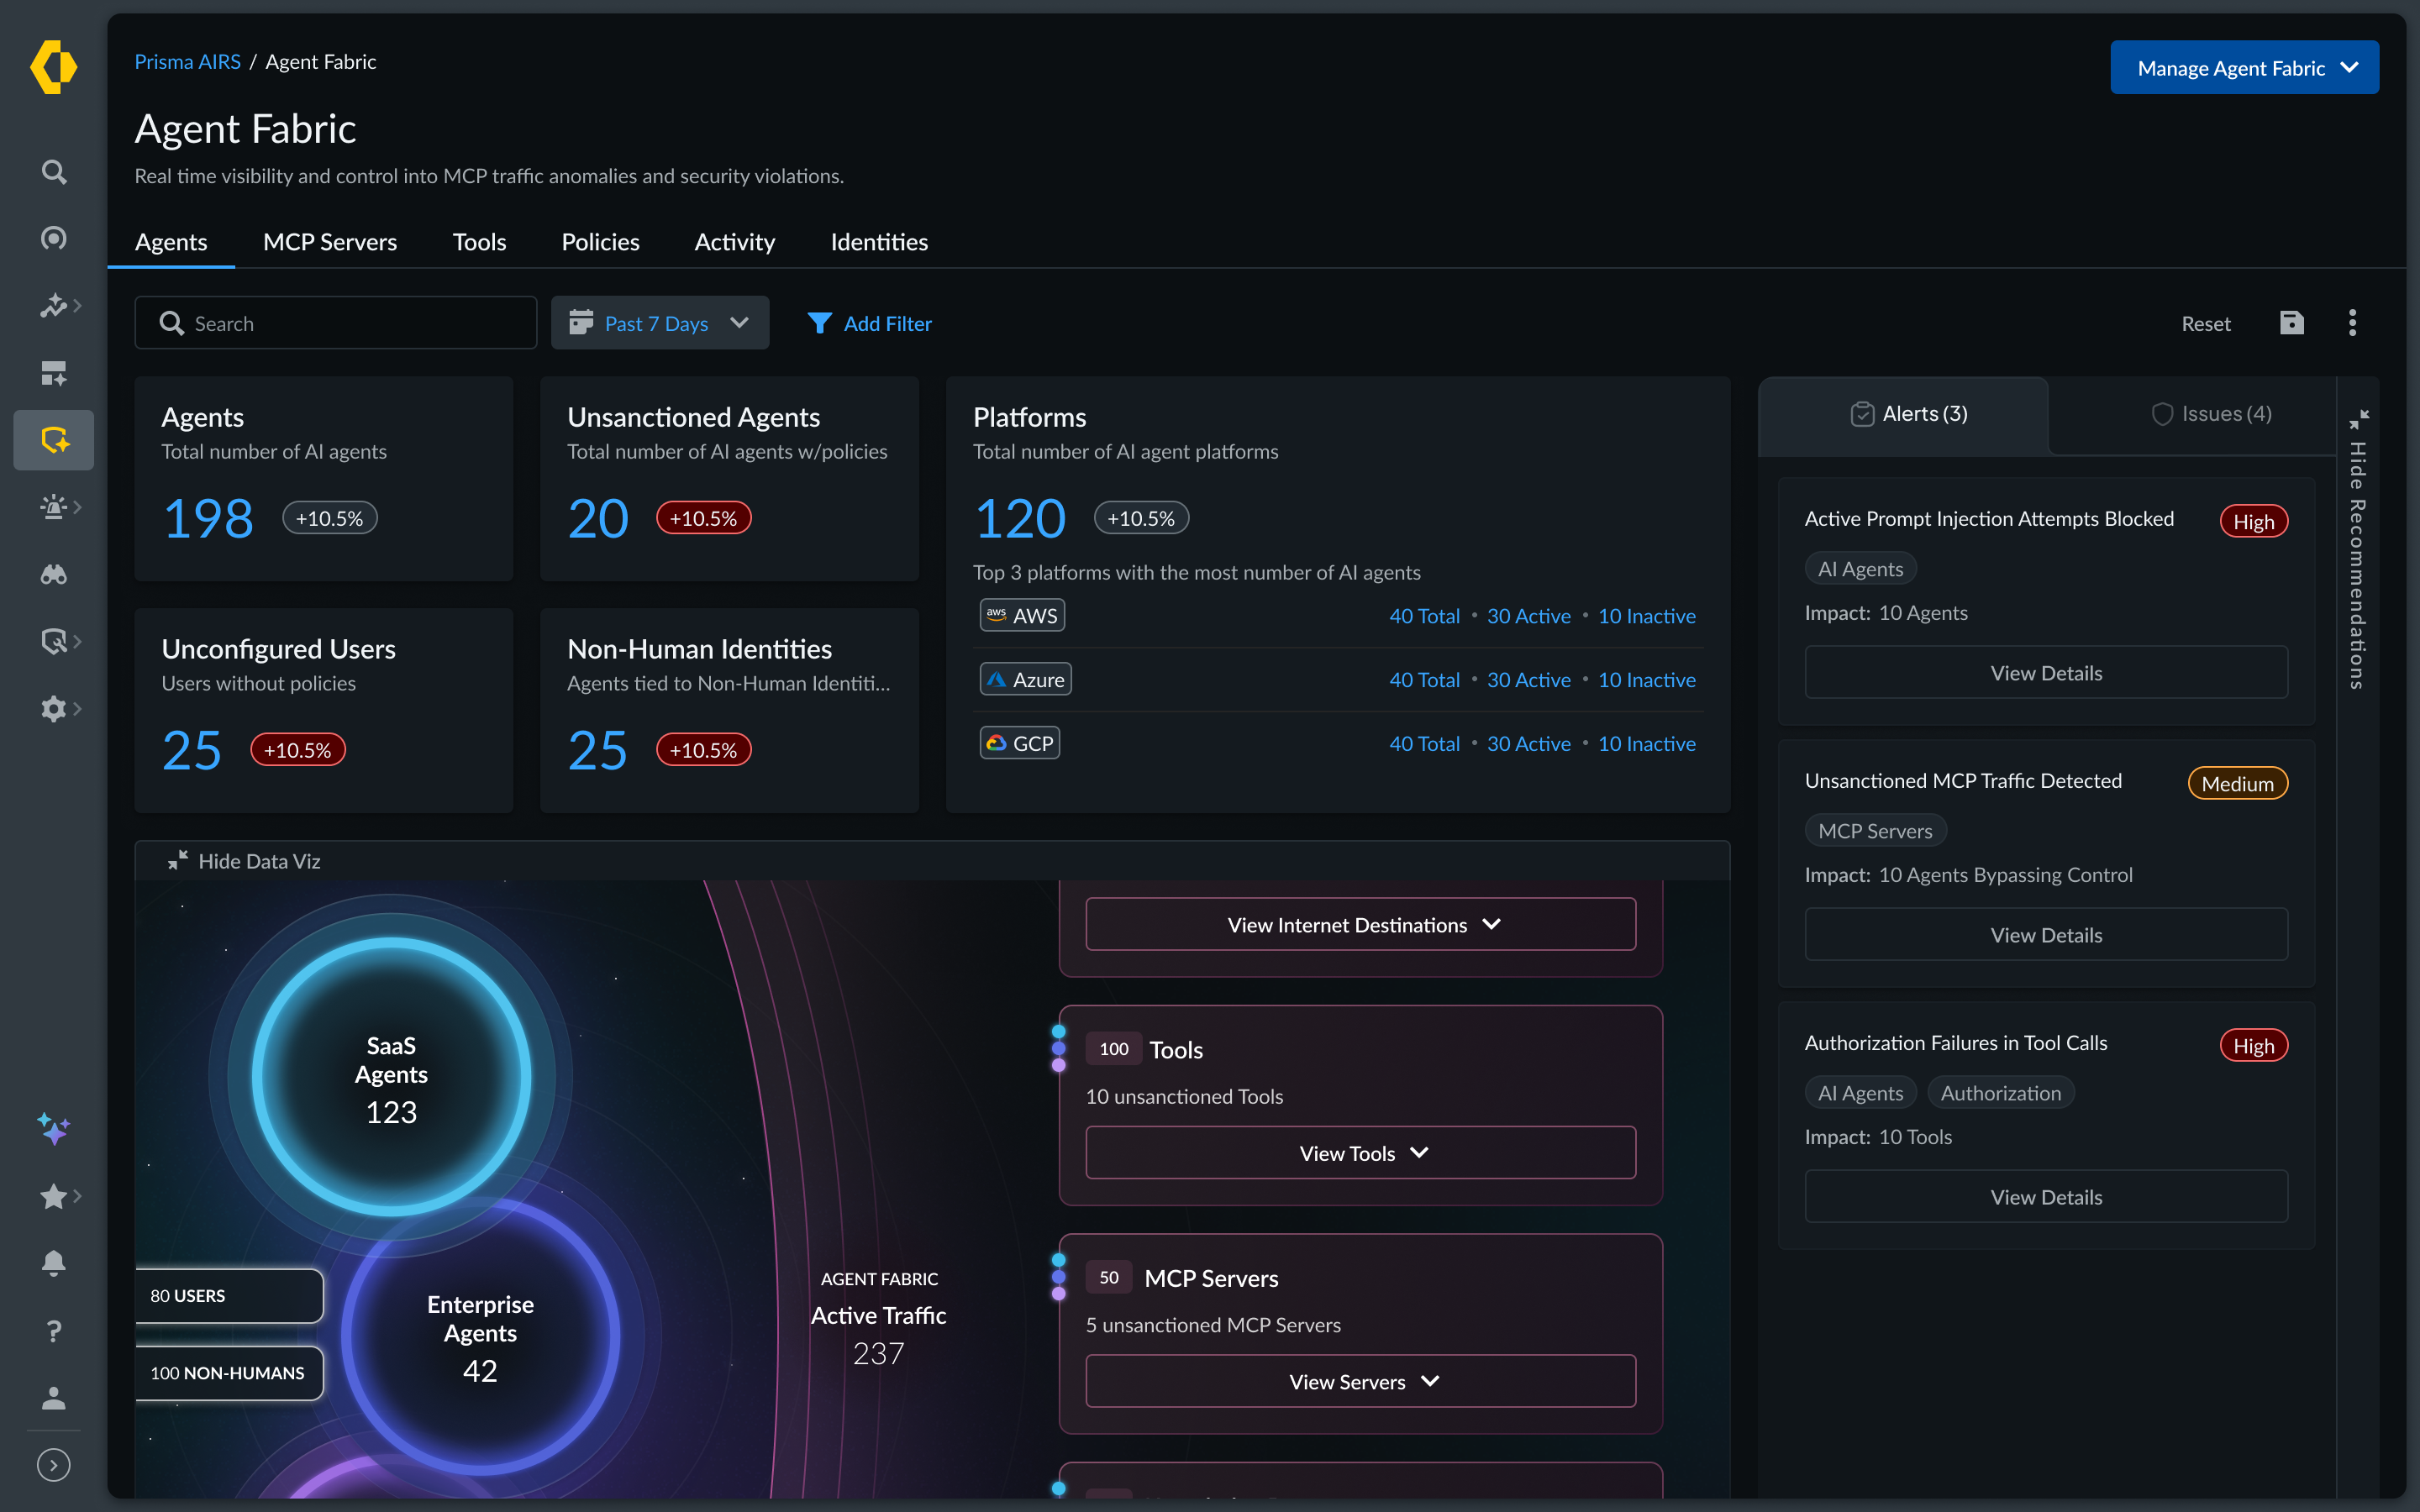Switch to the Tools tab
This screenshot has width=2420, height=1512.
coord(479,242)
